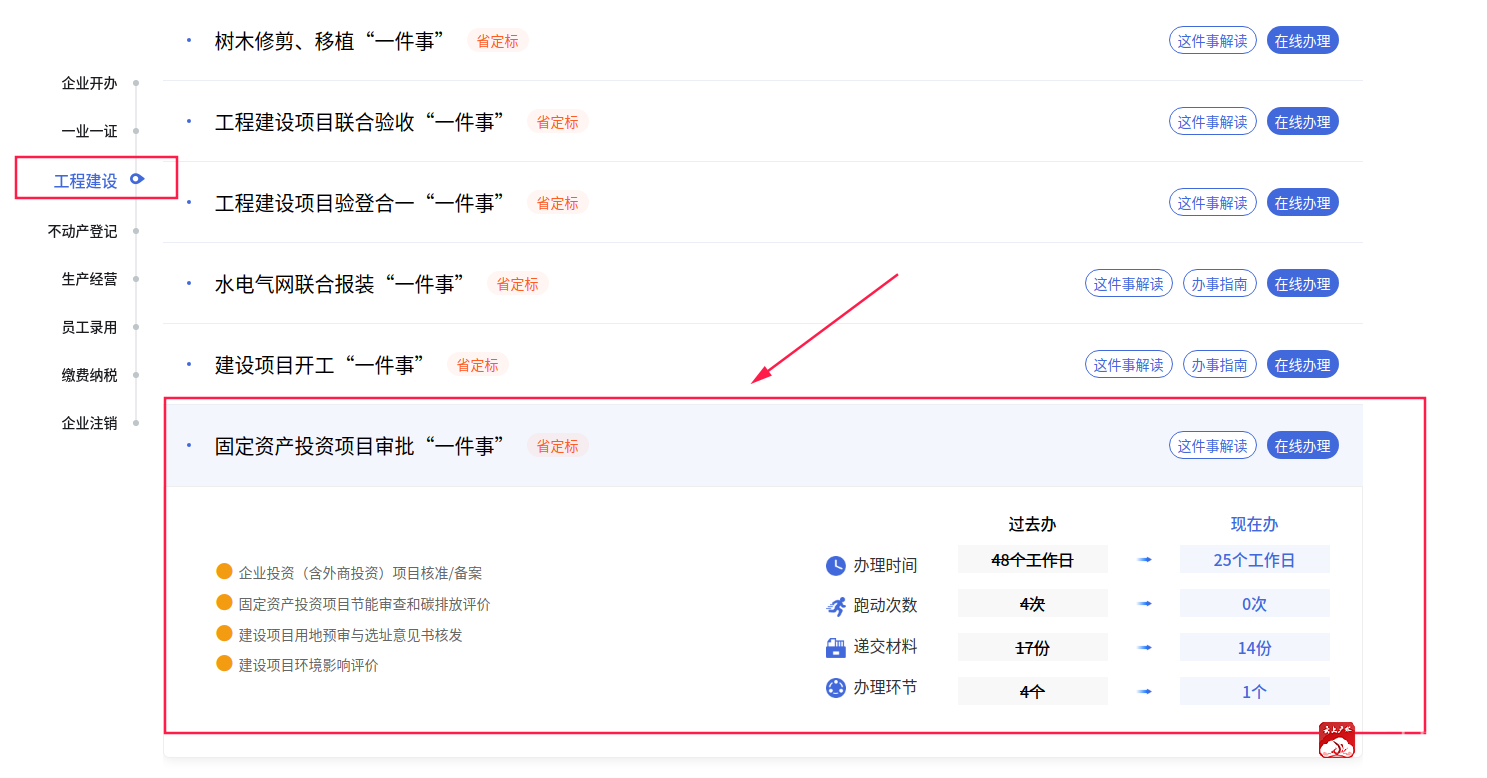Click orange bullet beside 企业投资项目核准/备案
Viewport: 1487px width, 778px height.
click(x=224, y=571)
